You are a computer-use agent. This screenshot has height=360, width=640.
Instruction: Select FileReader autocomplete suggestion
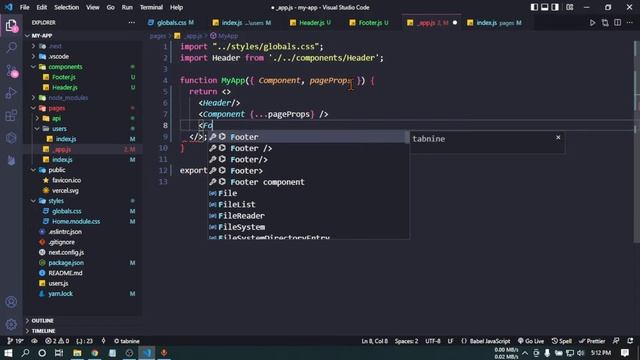tap(308, 216)
